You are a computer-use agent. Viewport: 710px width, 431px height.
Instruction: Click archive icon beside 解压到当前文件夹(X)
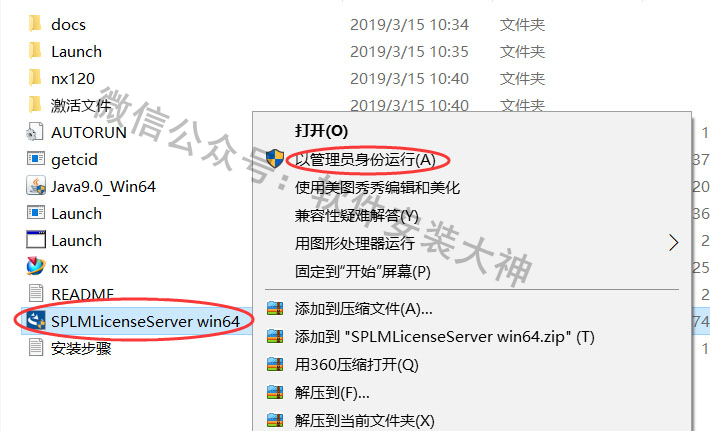click(275, 421)
